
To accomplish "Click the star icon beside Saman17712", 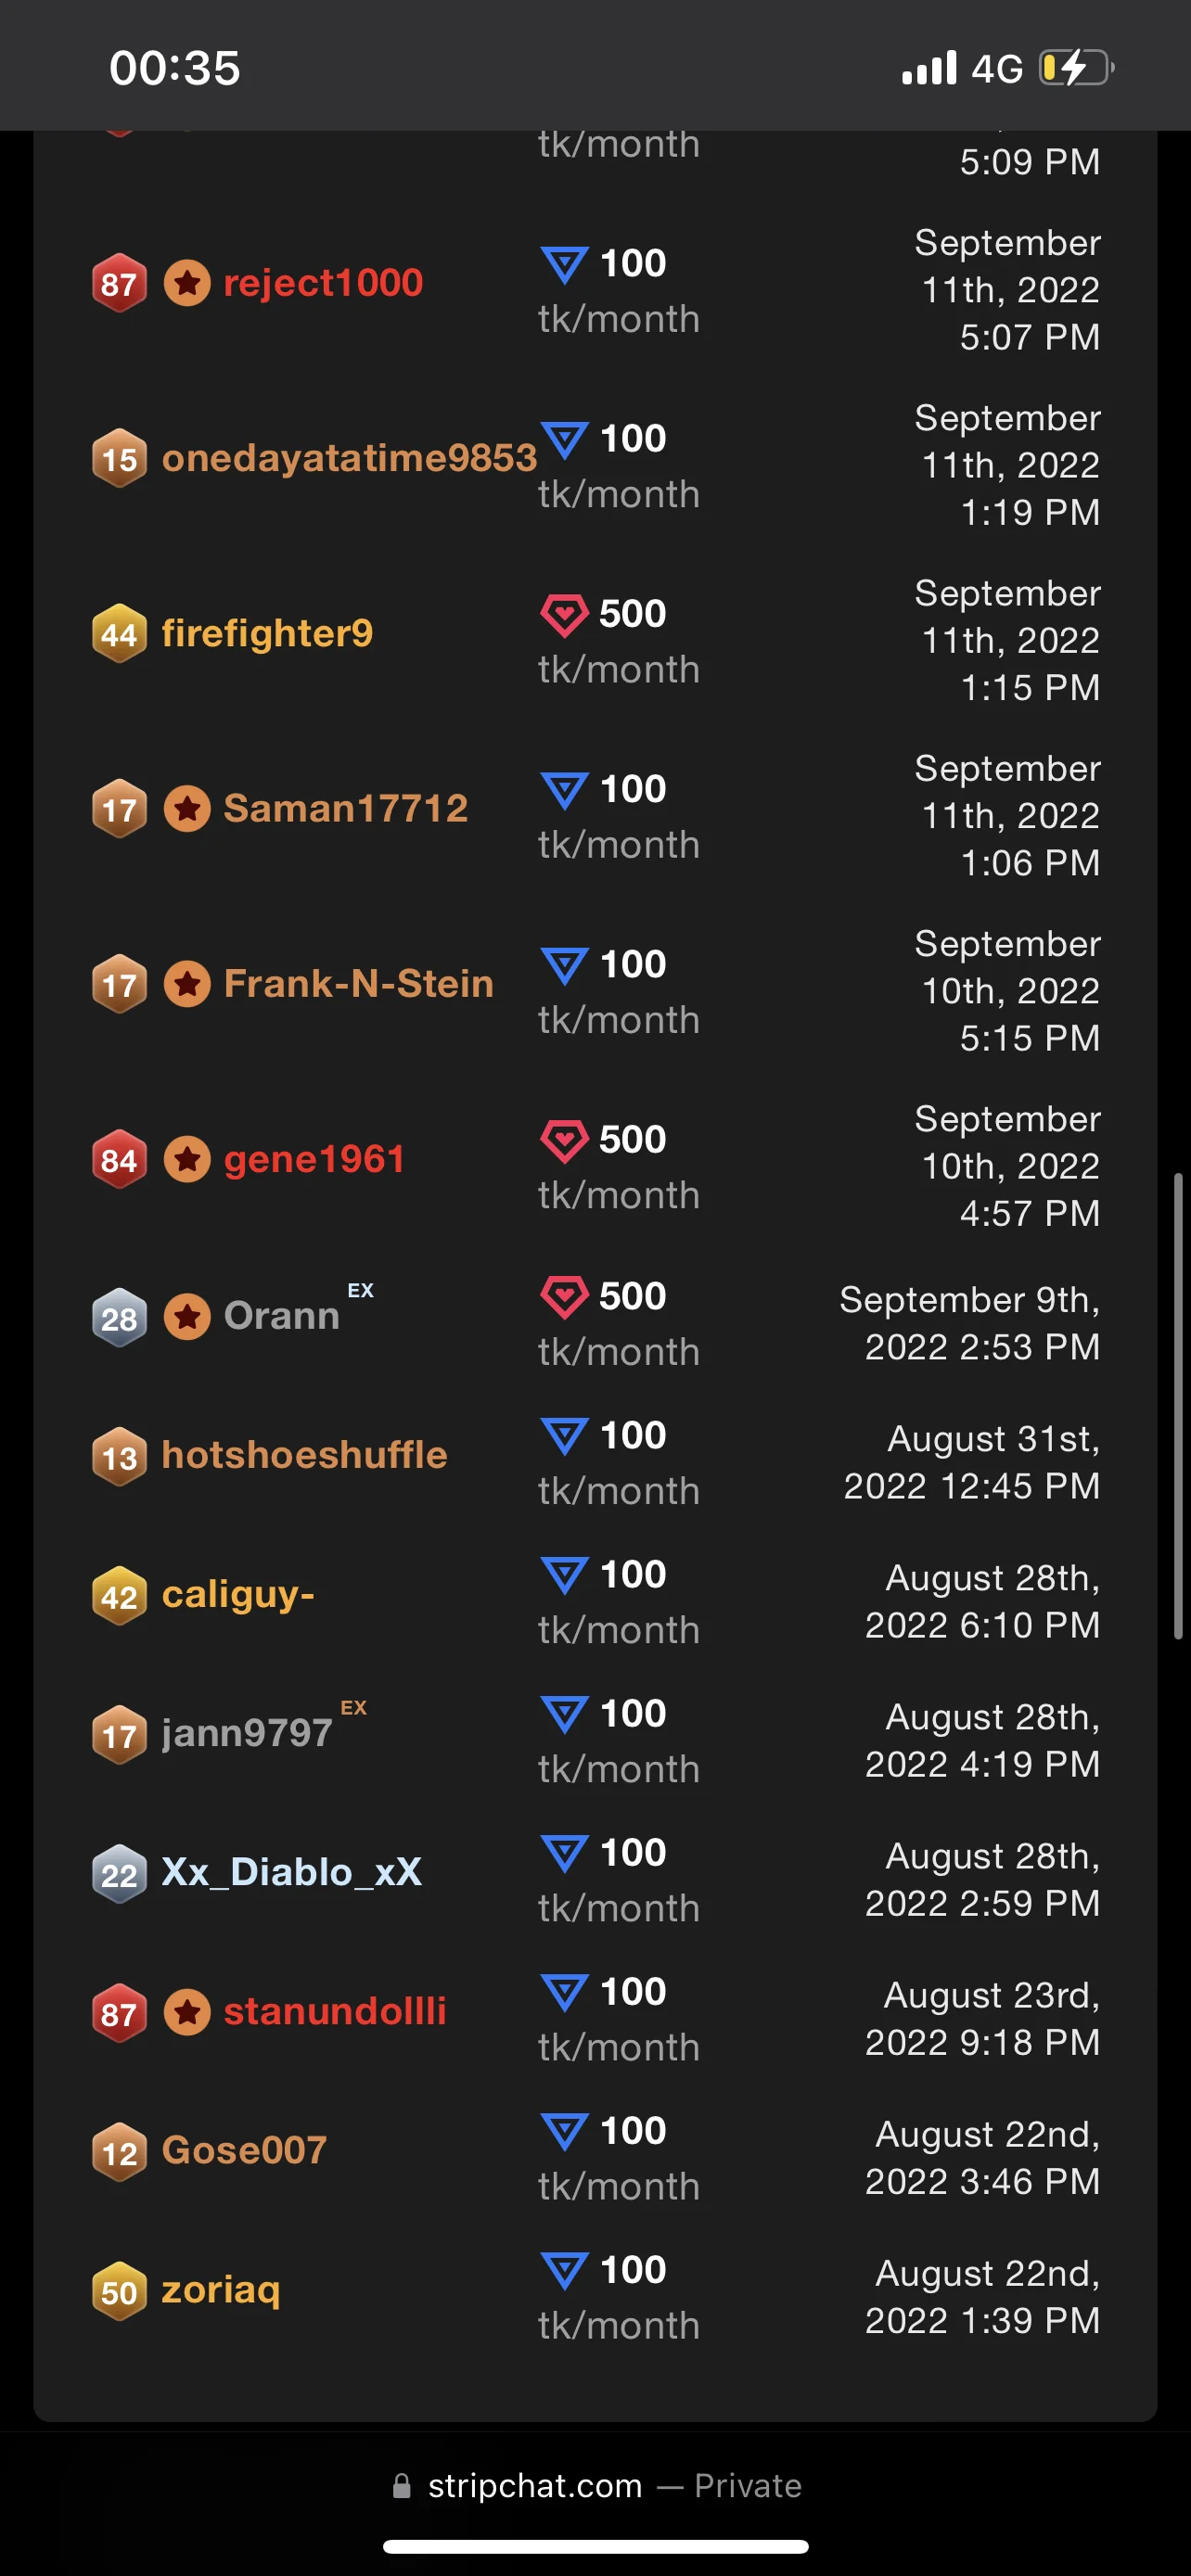I will coord(187,808).
